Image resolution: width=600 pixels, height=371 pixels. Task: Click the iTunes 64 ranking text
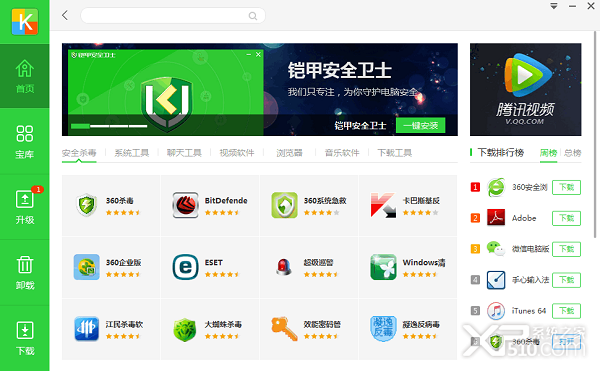(x=529, y=311)
